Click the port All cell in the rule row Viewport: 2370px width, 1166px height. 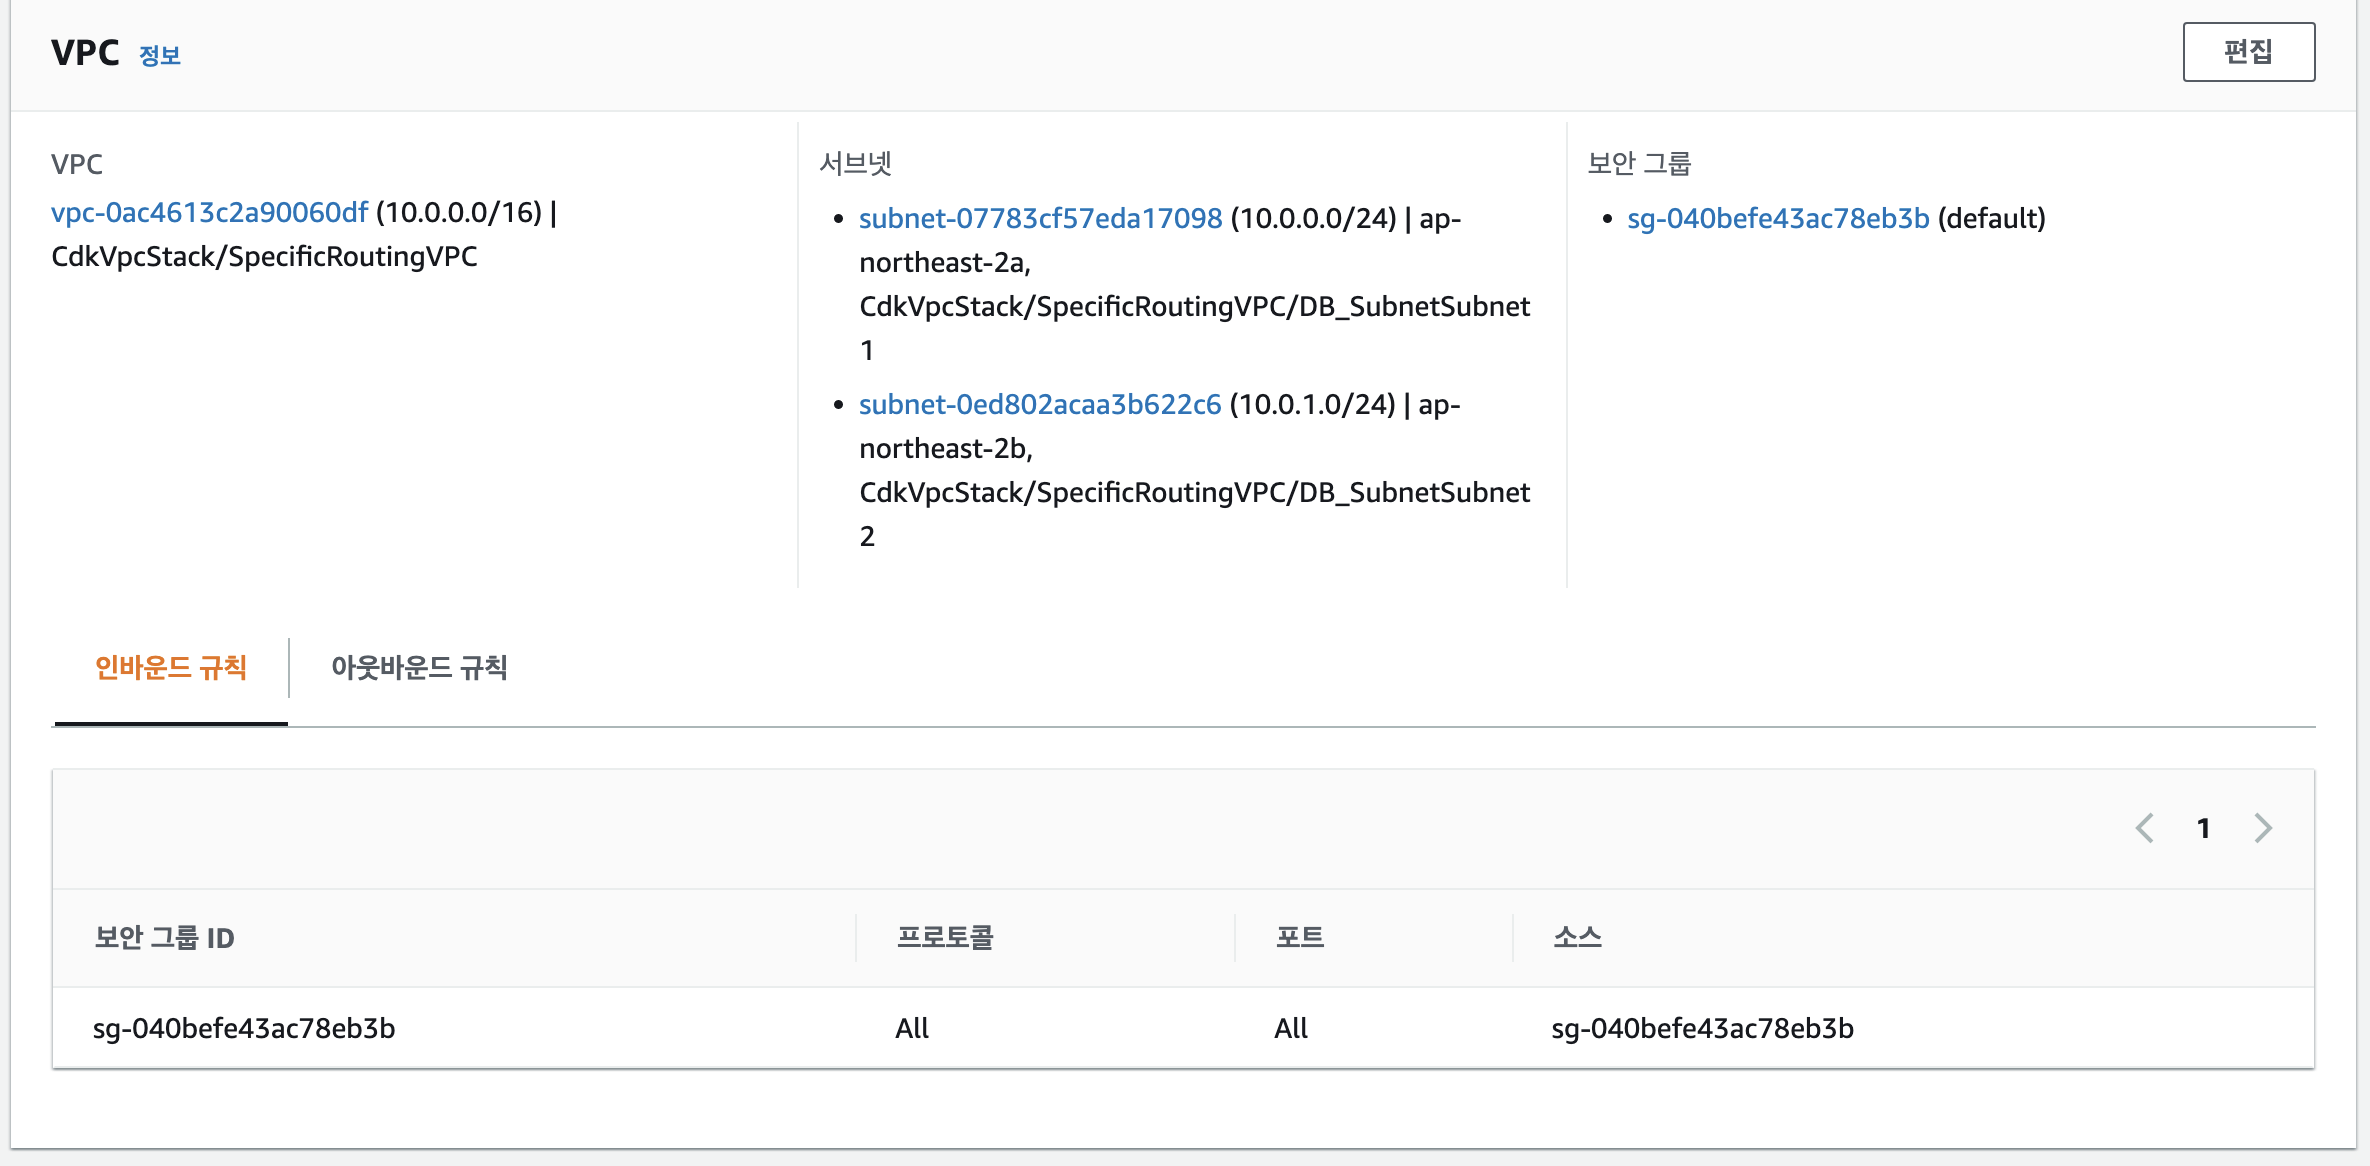click(x=1290, y=1029)
